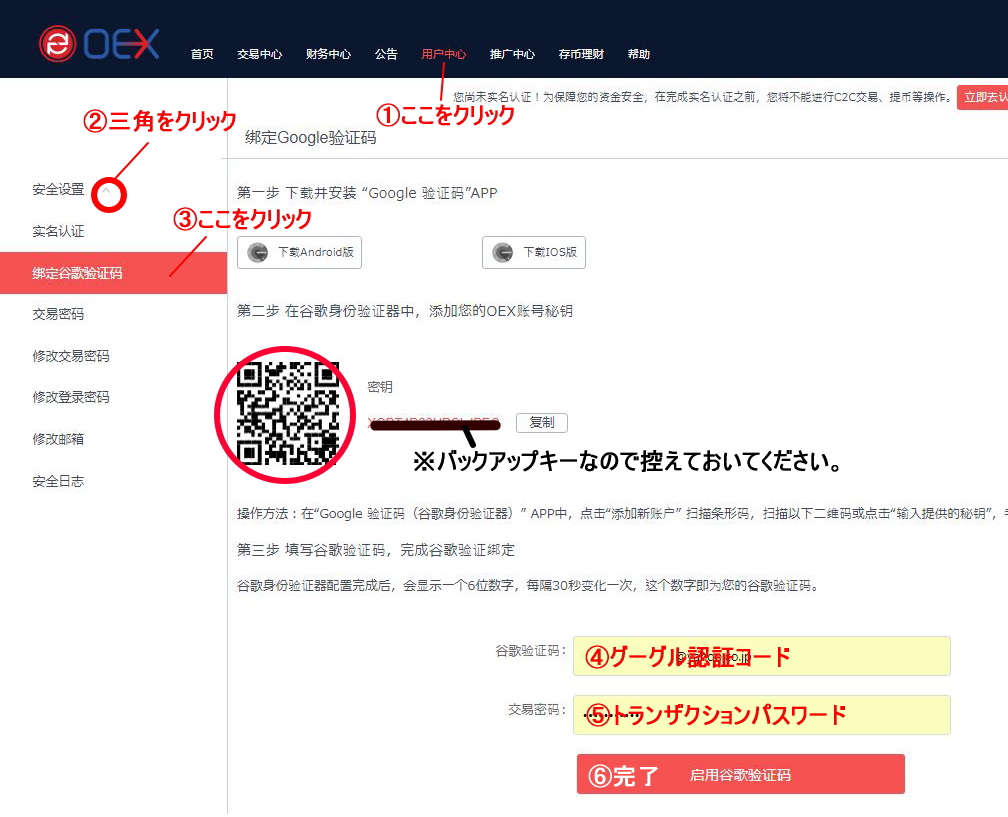Image resolution: width=1008 pixels, height=817 pixels.
Task: Go to 财务中心 in the navigation
Action: coord(328,55)
